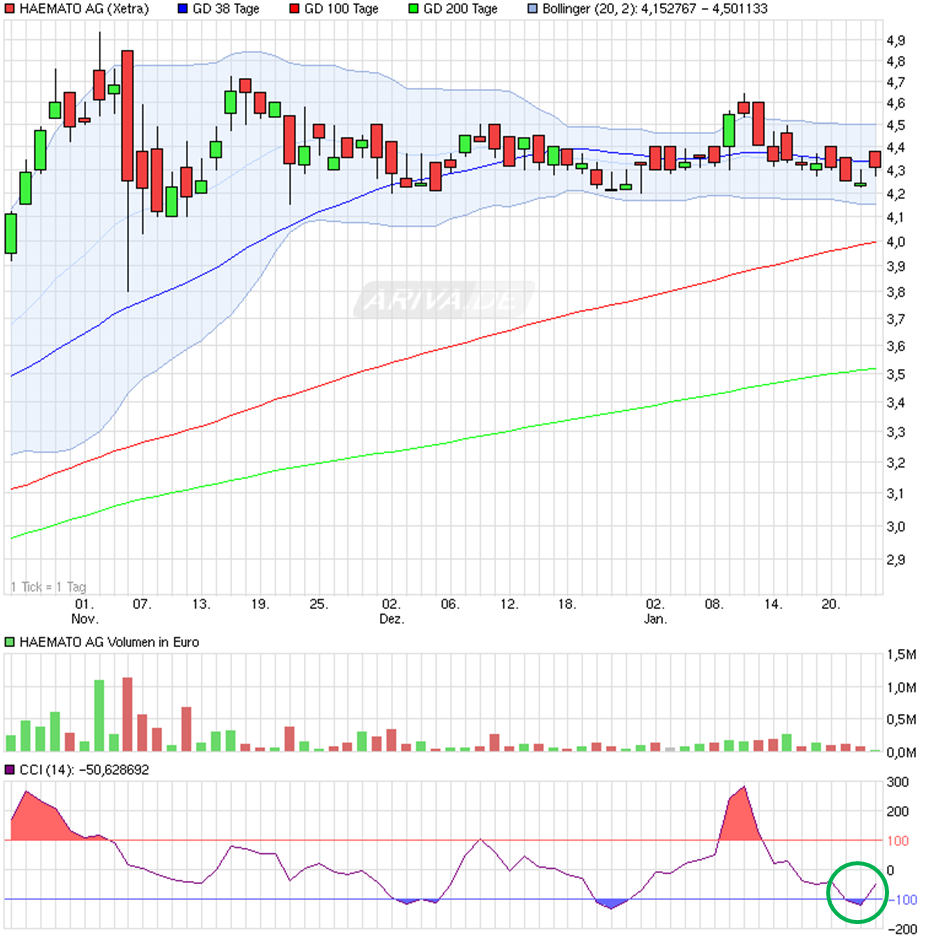935x940 pixels.
Task: Click the '12.' date axis label
Action: pyautogui.click(x=509, y=604)
